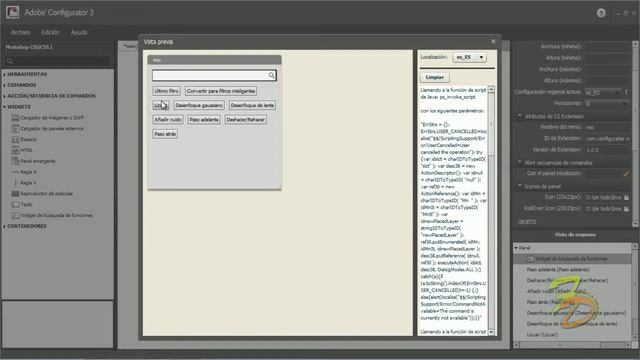Viewport: 640px width, 360px height.
Task: Click the Nombre del menú field
Action: 606,127
